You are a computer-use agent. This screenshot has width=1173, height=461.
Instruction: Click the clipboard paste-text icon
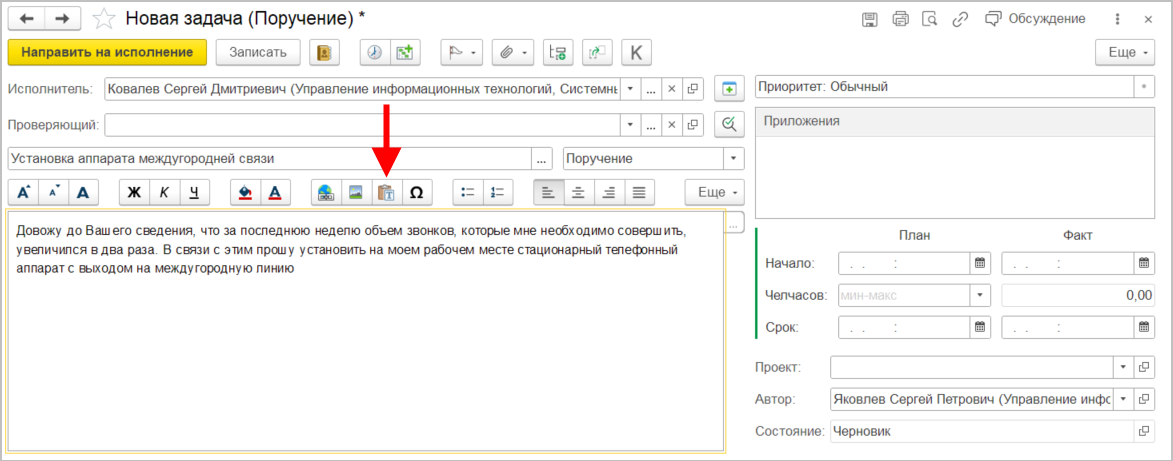tap(387, 192)
